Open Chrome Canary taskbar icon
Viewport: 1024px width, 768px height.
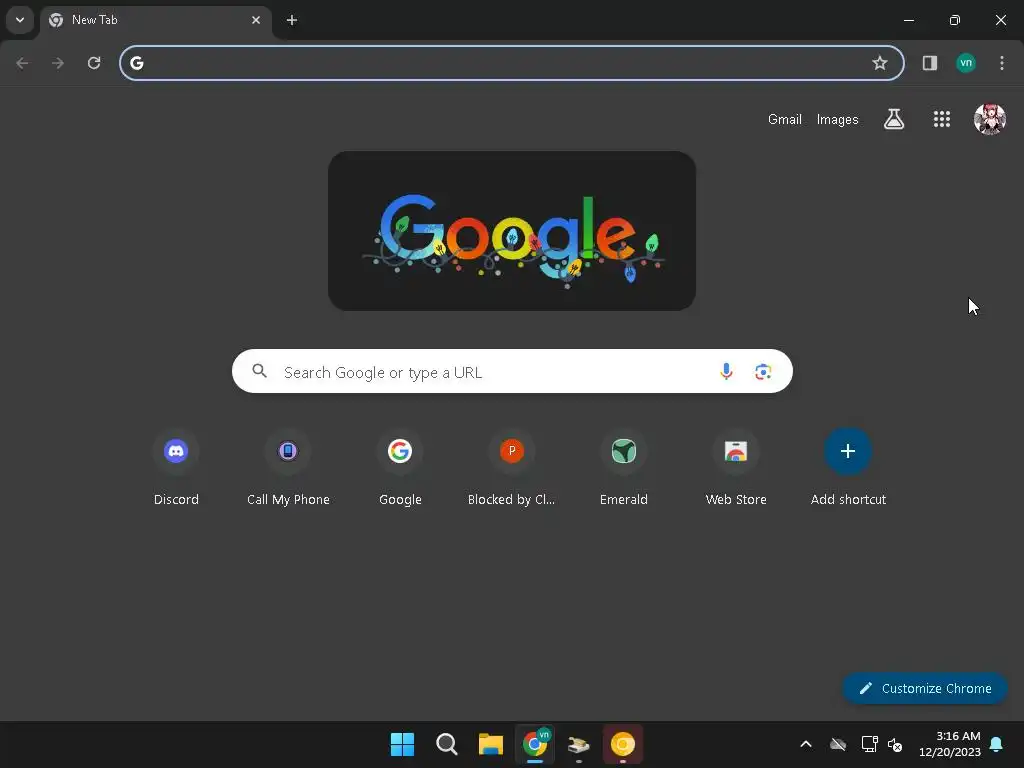[x=623, y=744]
